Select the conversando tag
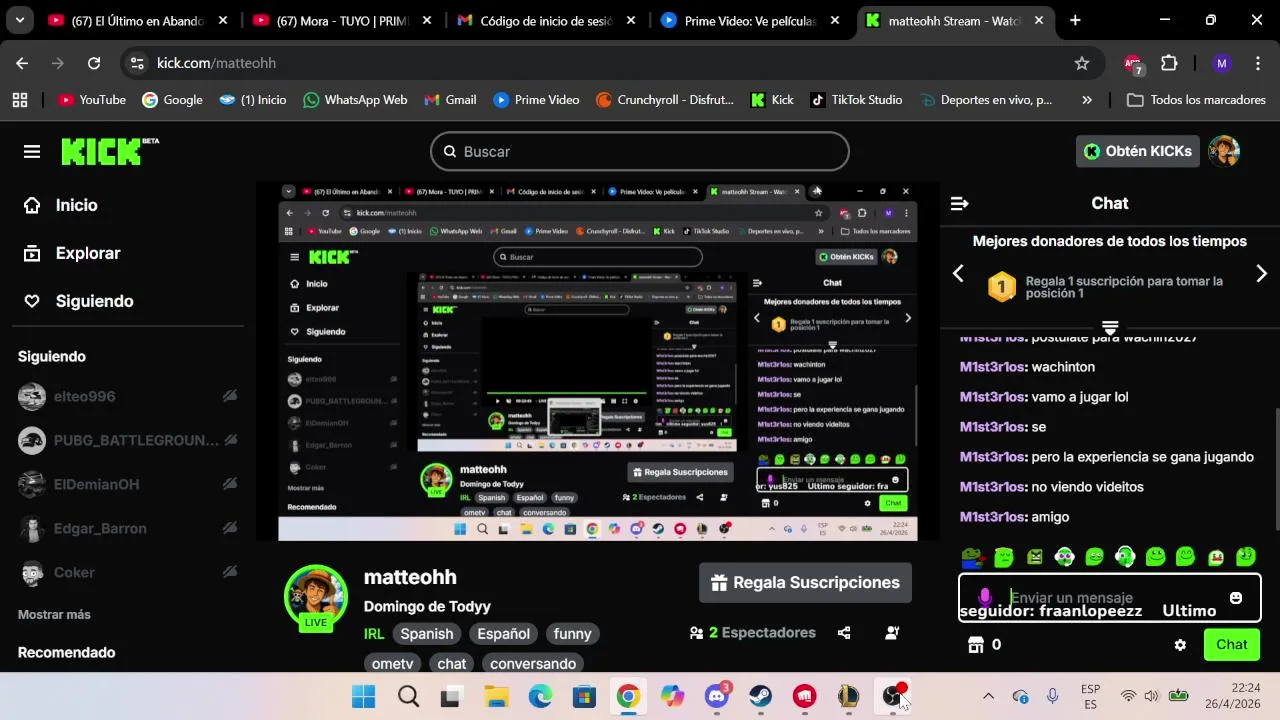1280x720 pixels. [x=533, y=664]
